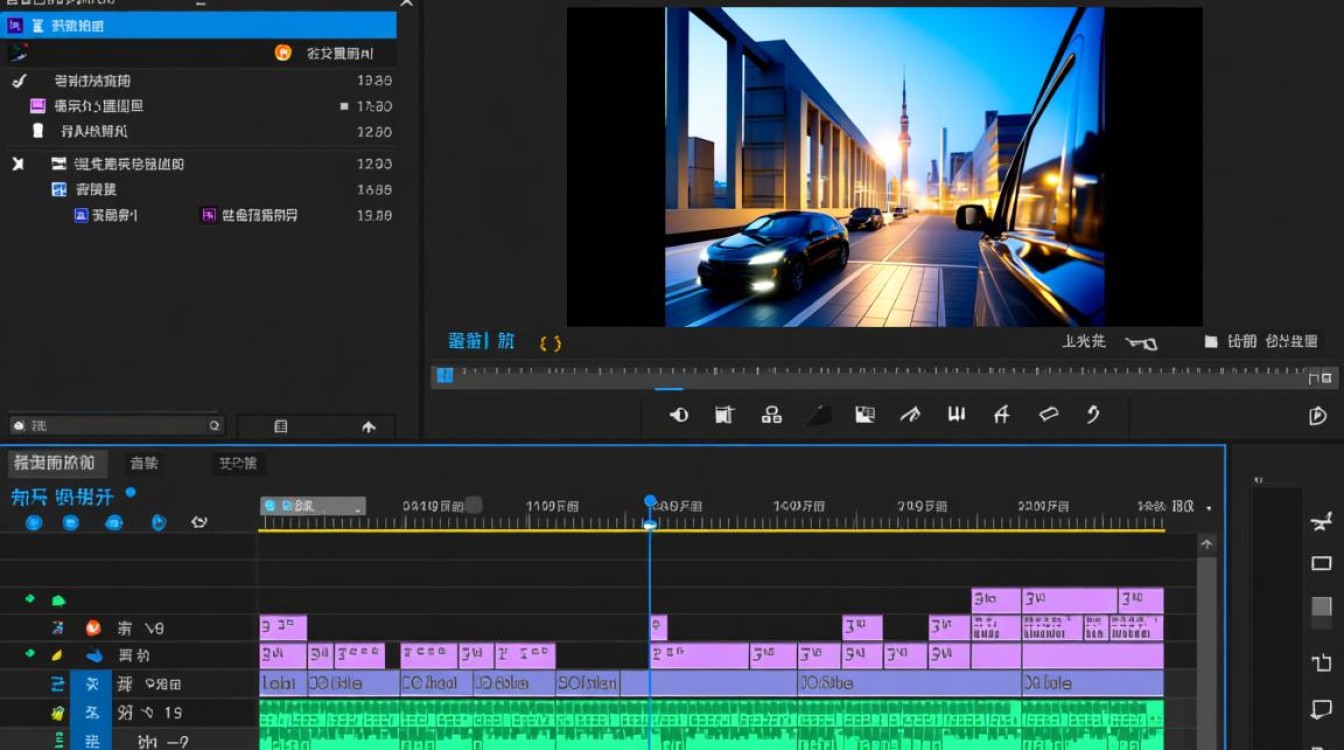The image size is (1344, 750).
Task: Open the dropdown arrow at timeline ruler's right end
Action: pos(1208,508)
